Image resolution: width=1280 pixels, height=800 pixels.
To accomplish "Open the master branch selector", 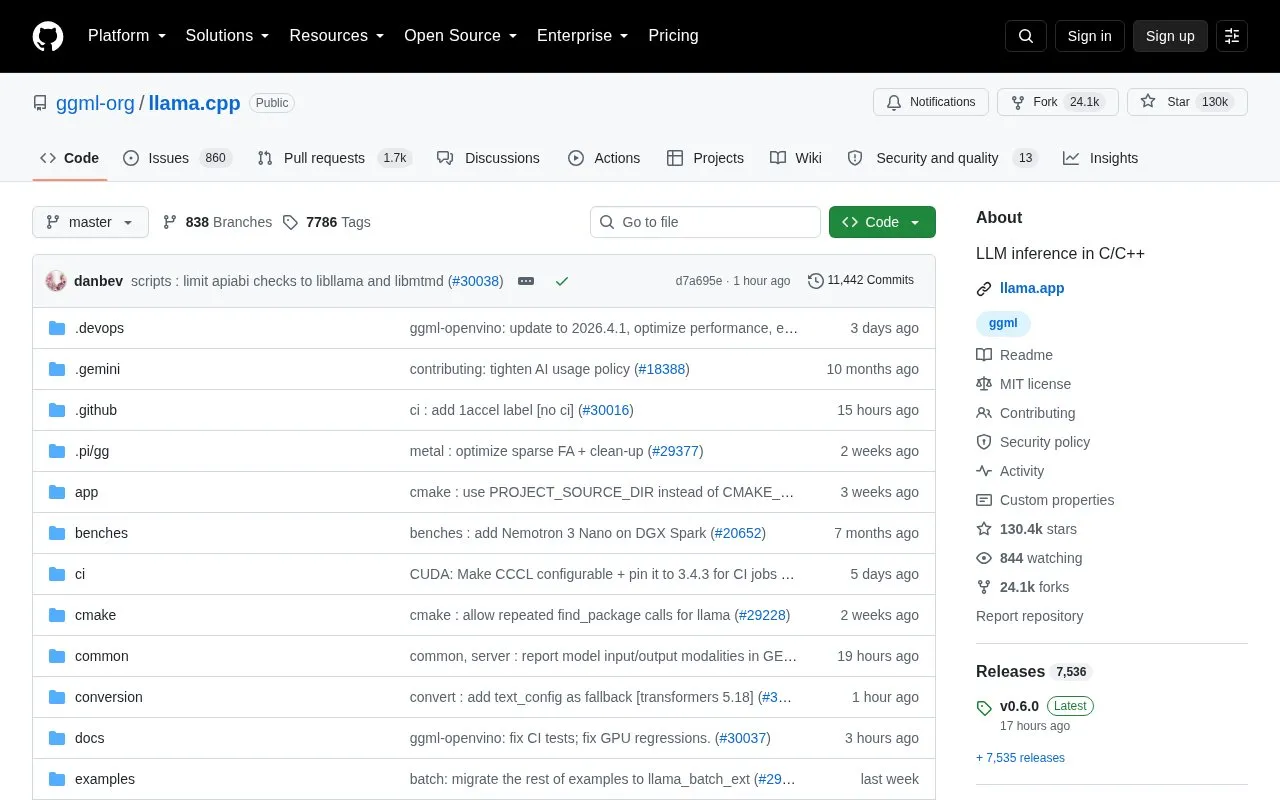I will [x=90, y=222].
